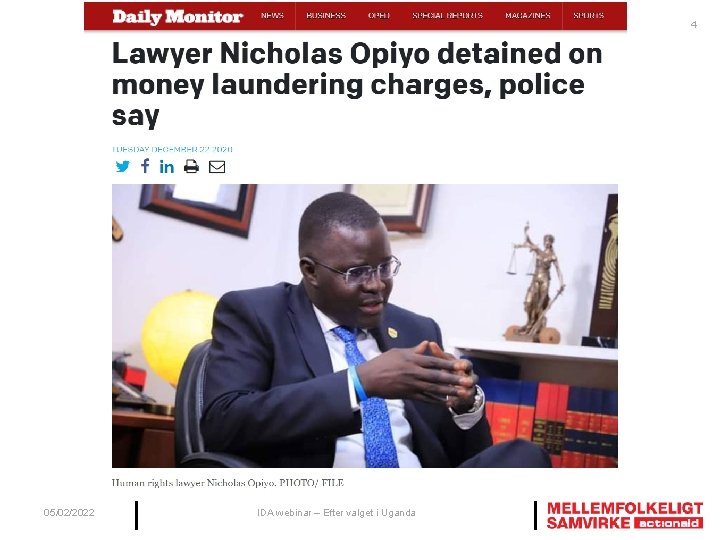The height and width of the screenshot is (540, 720).
Task: Open the Sports section
Action: tap(589, 16)
